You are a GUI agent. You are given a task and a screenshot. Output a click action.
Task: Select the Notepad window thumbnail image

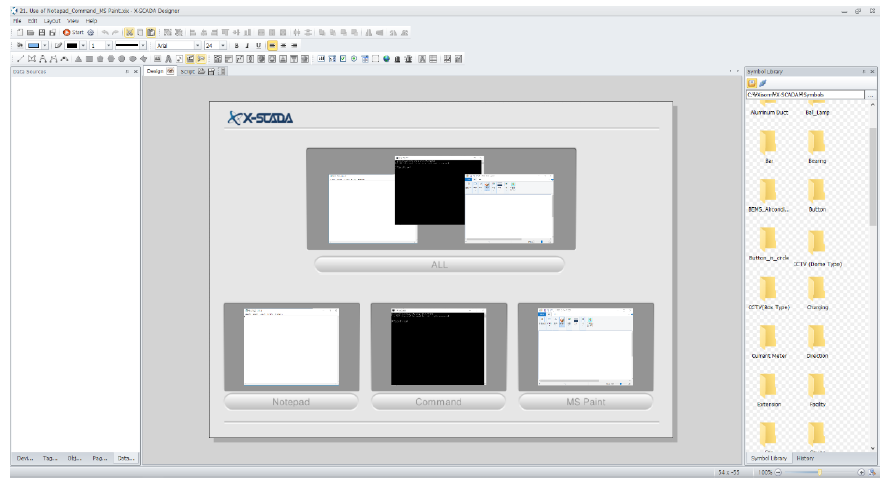click(x=291, y=347)
